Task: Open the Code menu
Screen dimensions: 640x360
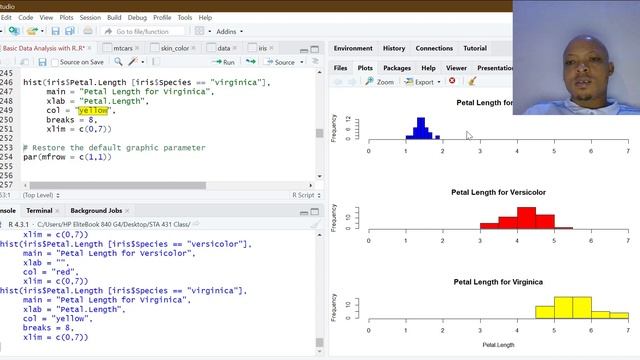Action: (x=25, y=18)
